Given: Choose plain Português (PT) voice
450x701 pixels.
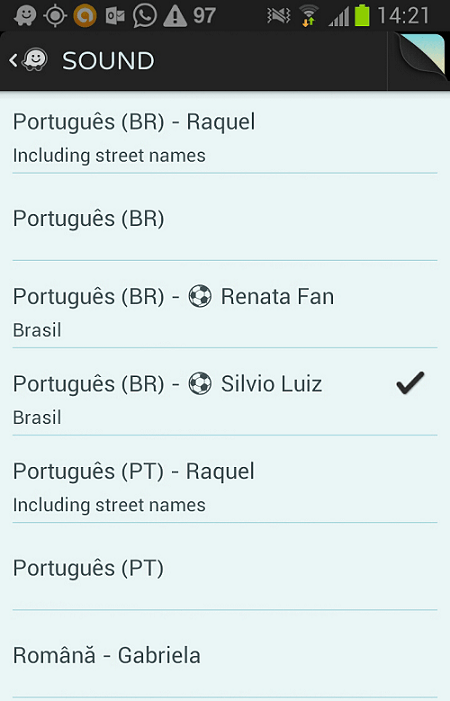Looking at the screenshot, I should click(x=225, y=567).
